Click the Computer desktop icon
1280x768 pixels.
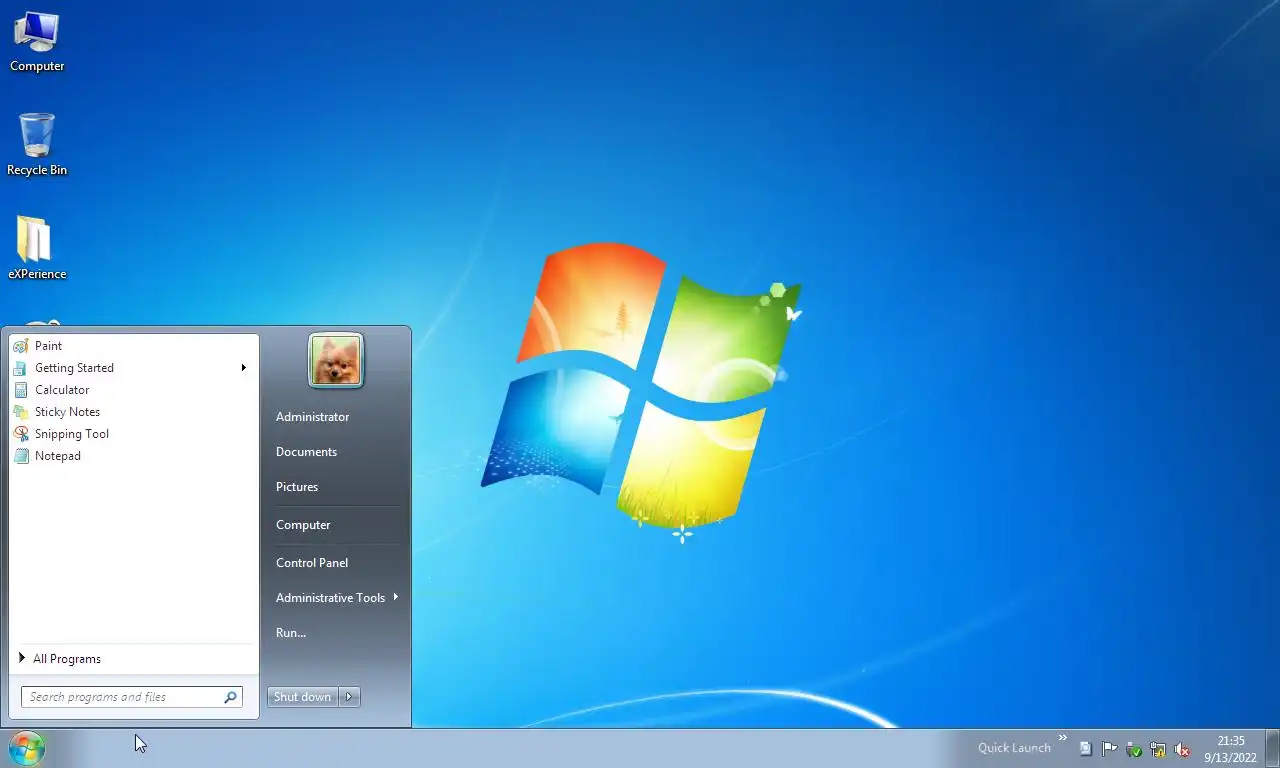pos(37,42)
